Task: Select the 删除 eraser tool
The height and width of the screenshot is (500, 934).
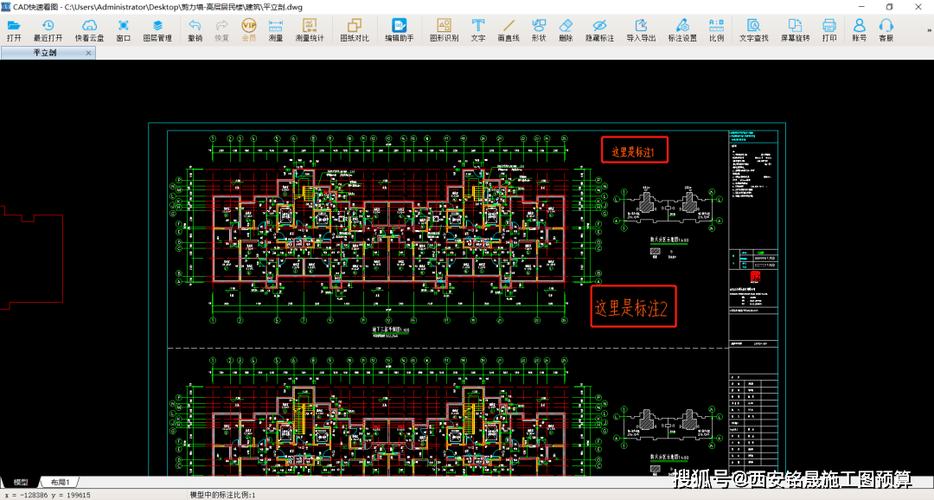Action: click(x=566, y=30)
